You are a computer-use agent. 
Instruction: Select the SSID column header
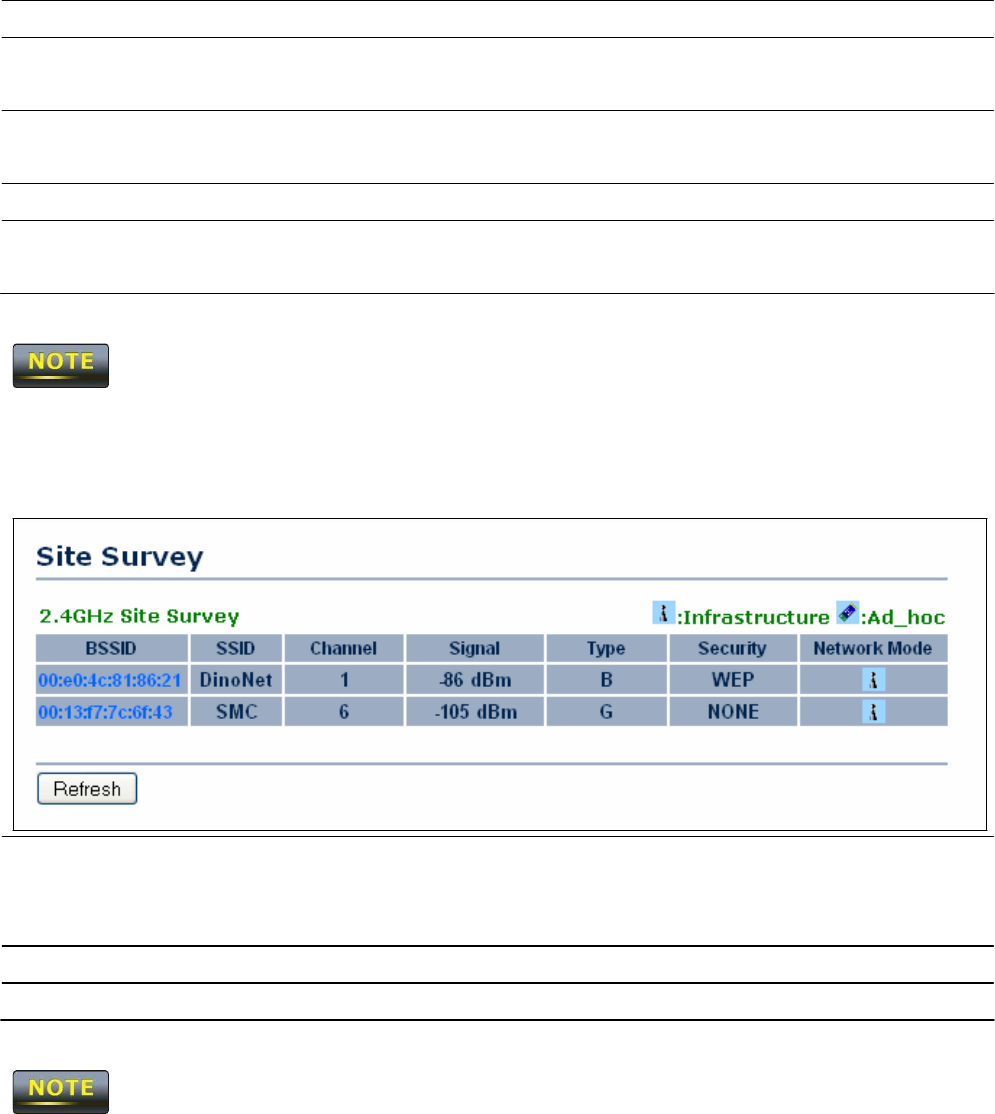[236, 649]
